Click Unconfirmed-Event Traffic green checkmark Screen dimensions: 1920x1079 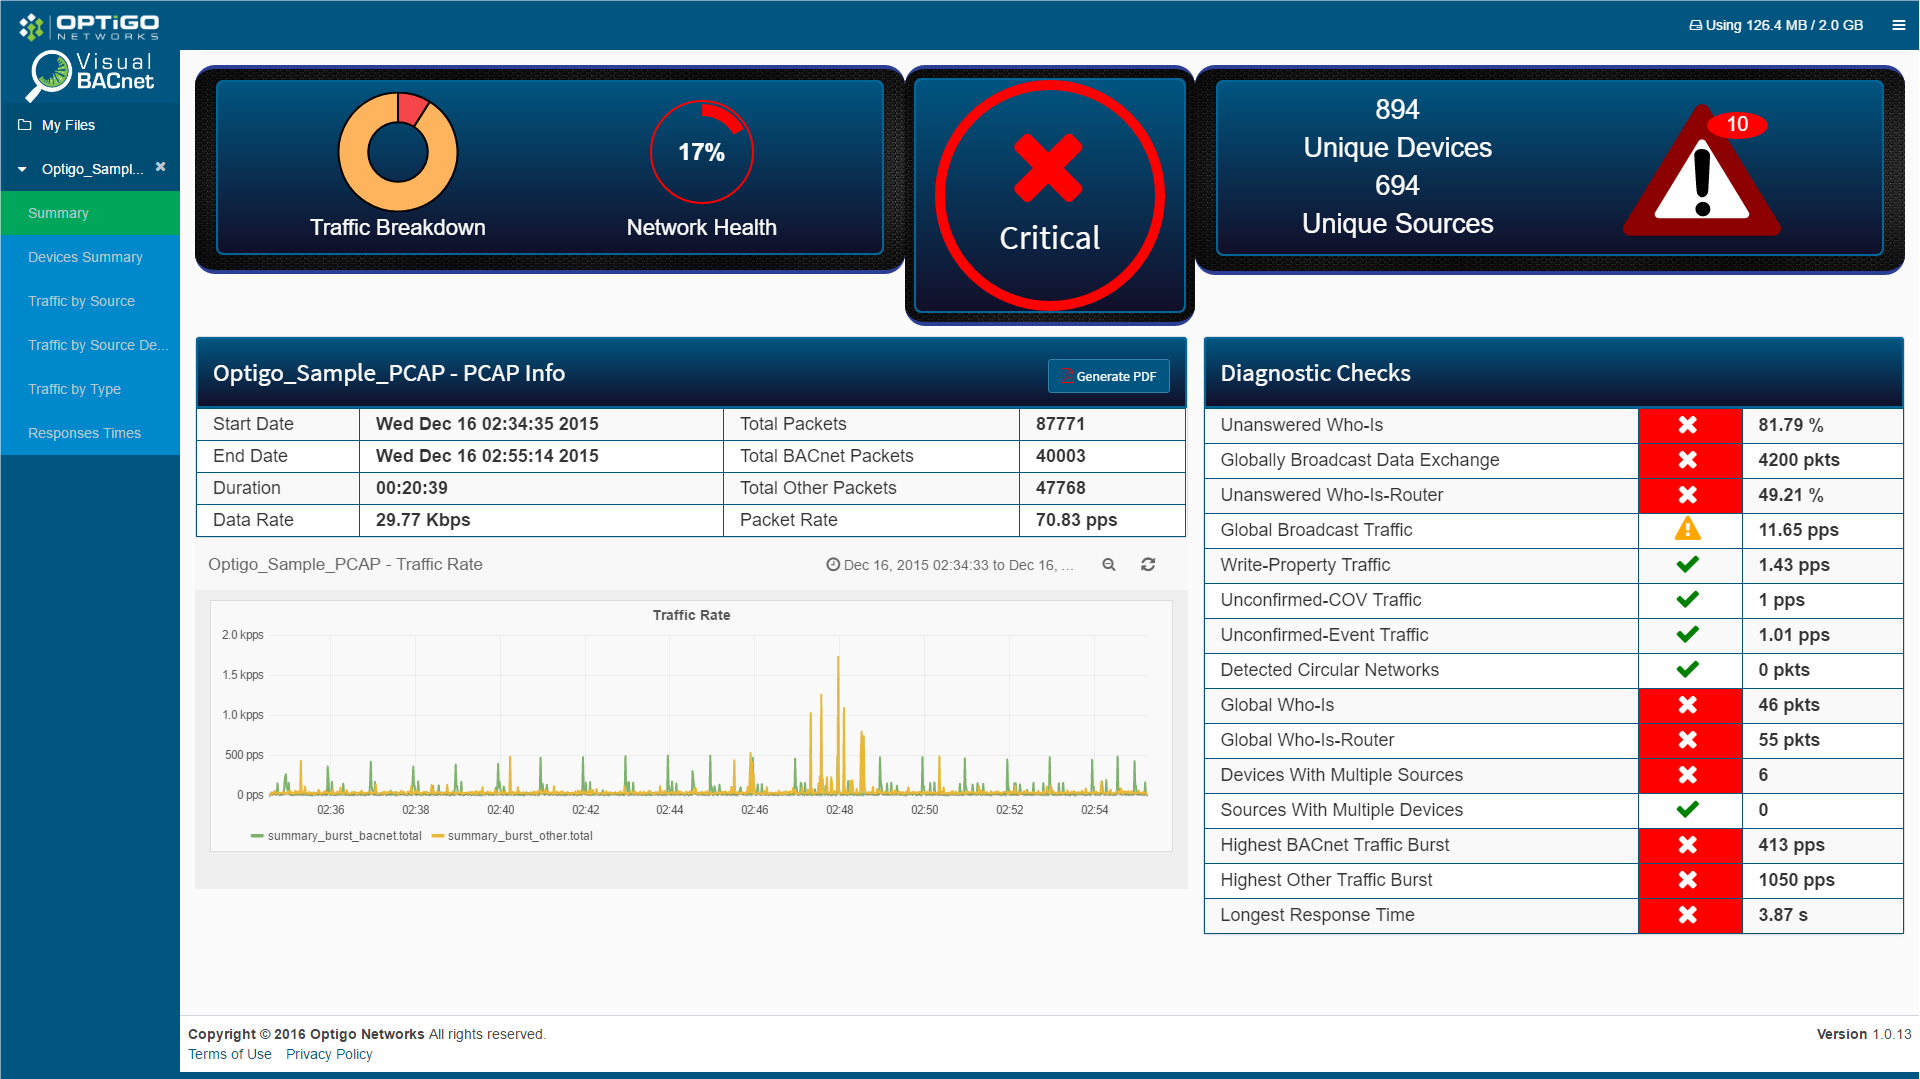click(1688, 635)
